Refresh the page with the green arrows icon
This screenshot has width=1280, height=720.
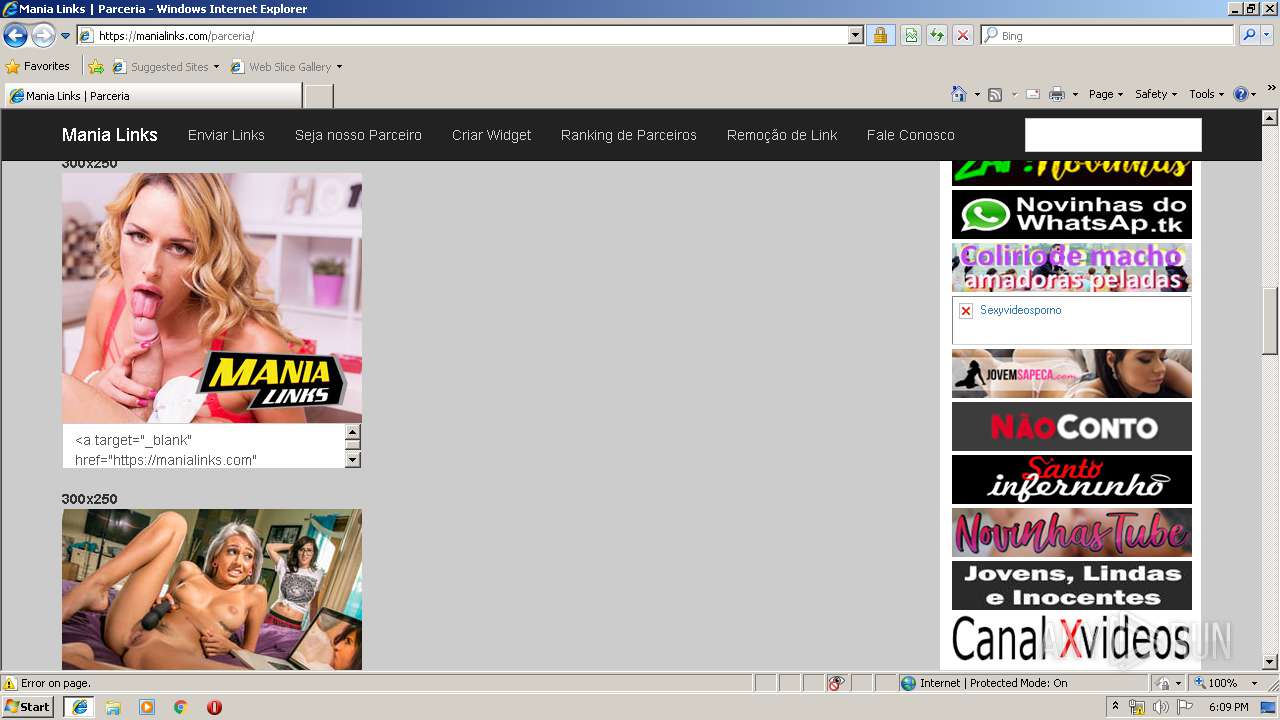tap(937, 36)
